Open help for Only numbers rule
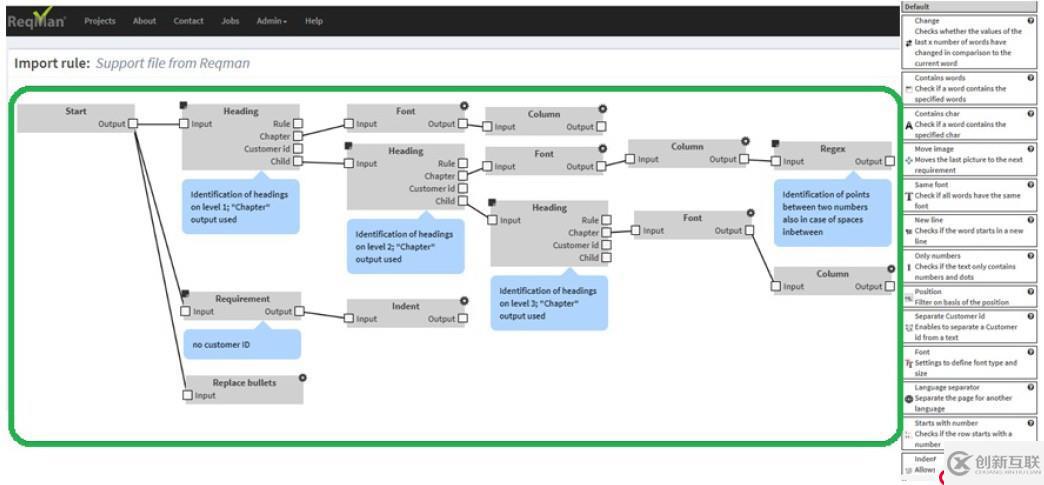The image size is (1044, 485). click(x=1031, y=255)
